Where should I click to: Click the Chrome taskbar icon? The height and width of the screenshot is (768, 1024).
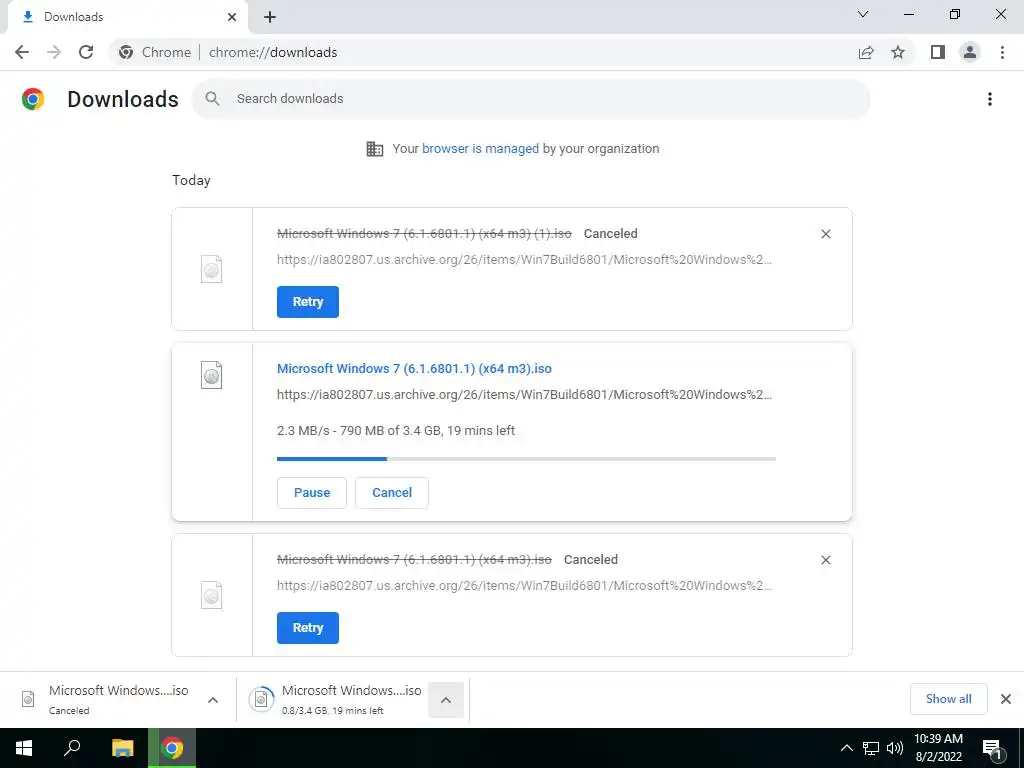pos(172,748)
